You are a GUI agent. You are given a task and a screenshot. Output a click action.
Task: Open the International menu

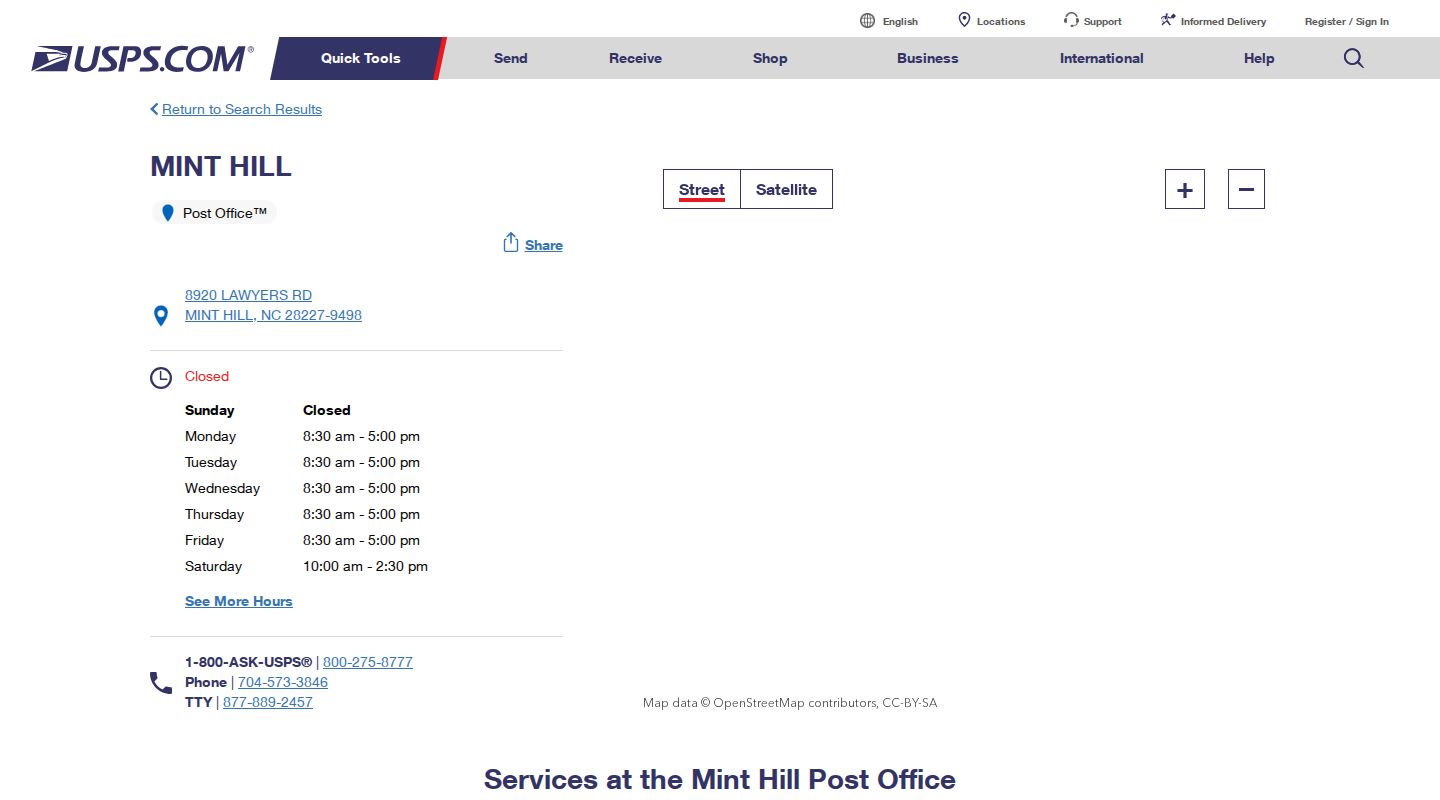[x=1101, y=58]
